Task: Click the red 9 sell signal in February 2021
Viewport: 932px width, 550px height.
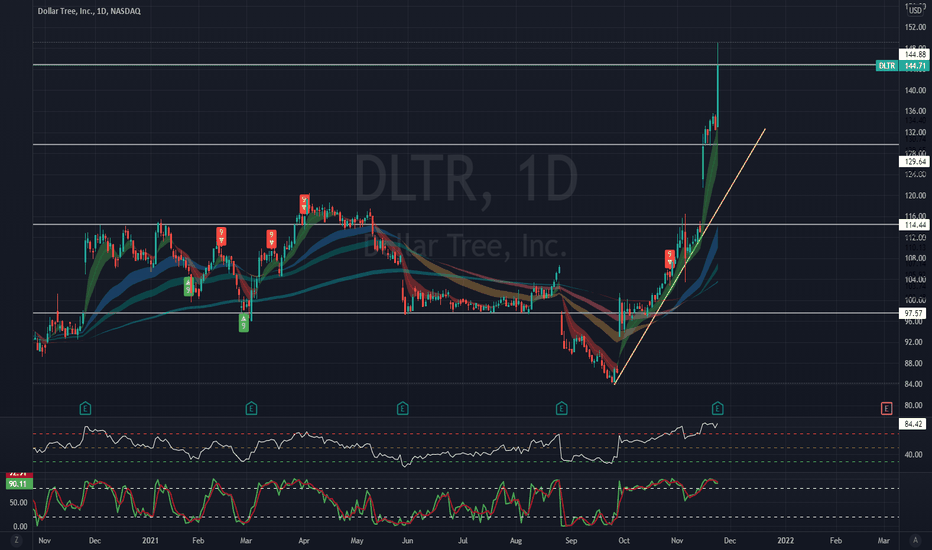Action: pos(221,236)
